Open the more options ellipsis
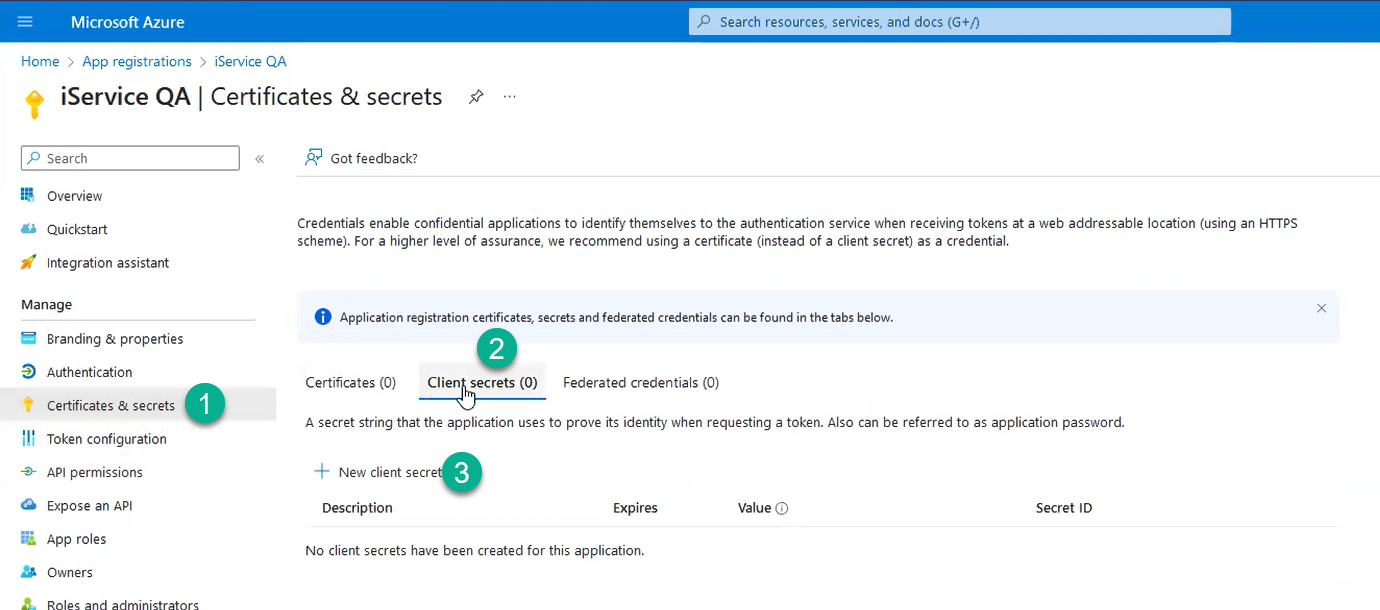This screenshot has width=1380, height=610. click(x=510, y=97)
